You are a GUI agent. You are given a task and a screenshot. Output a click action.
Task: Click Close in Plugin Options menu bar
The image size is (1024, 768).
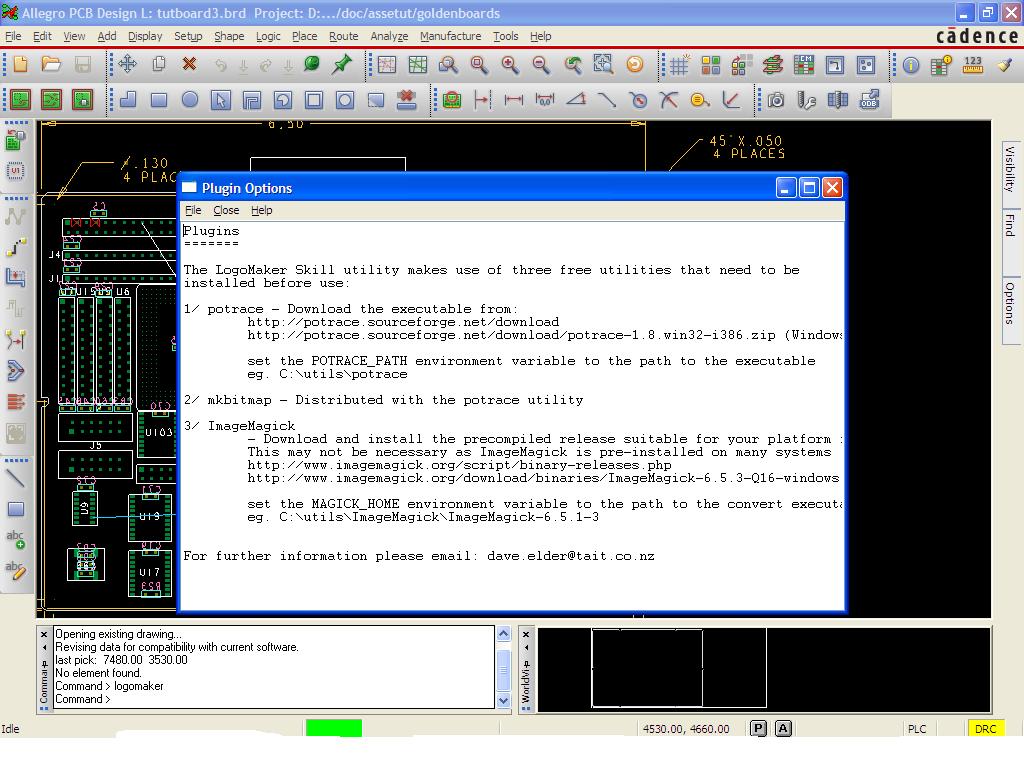pyautogui.click(x=226, y=210)
